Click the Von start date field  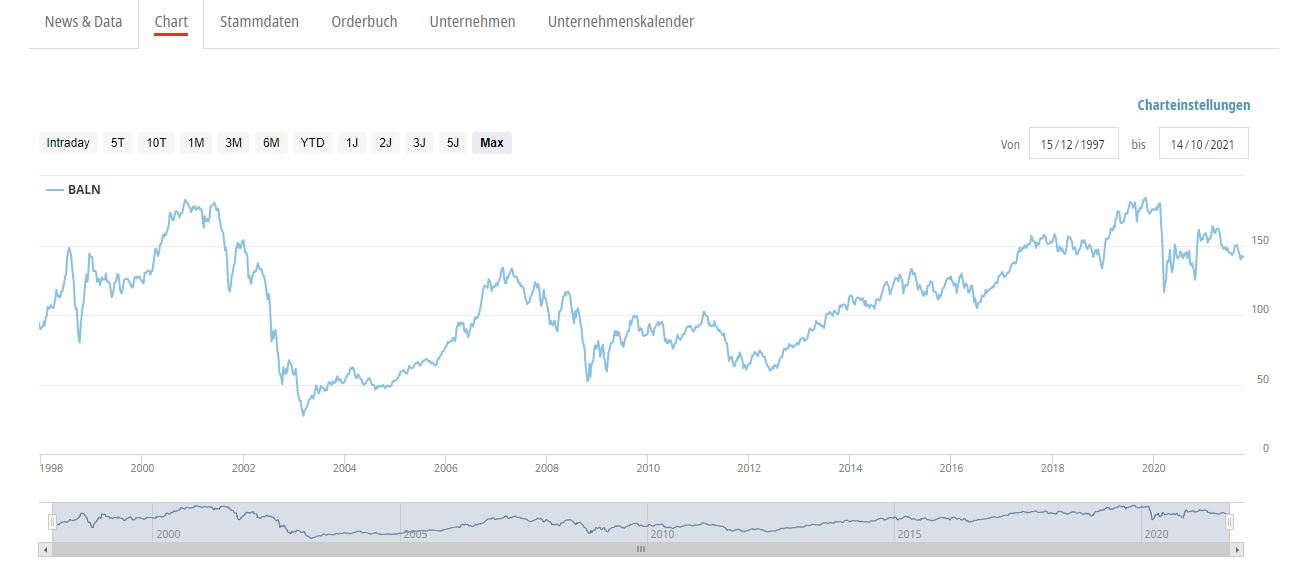[x=1073, y=144]
